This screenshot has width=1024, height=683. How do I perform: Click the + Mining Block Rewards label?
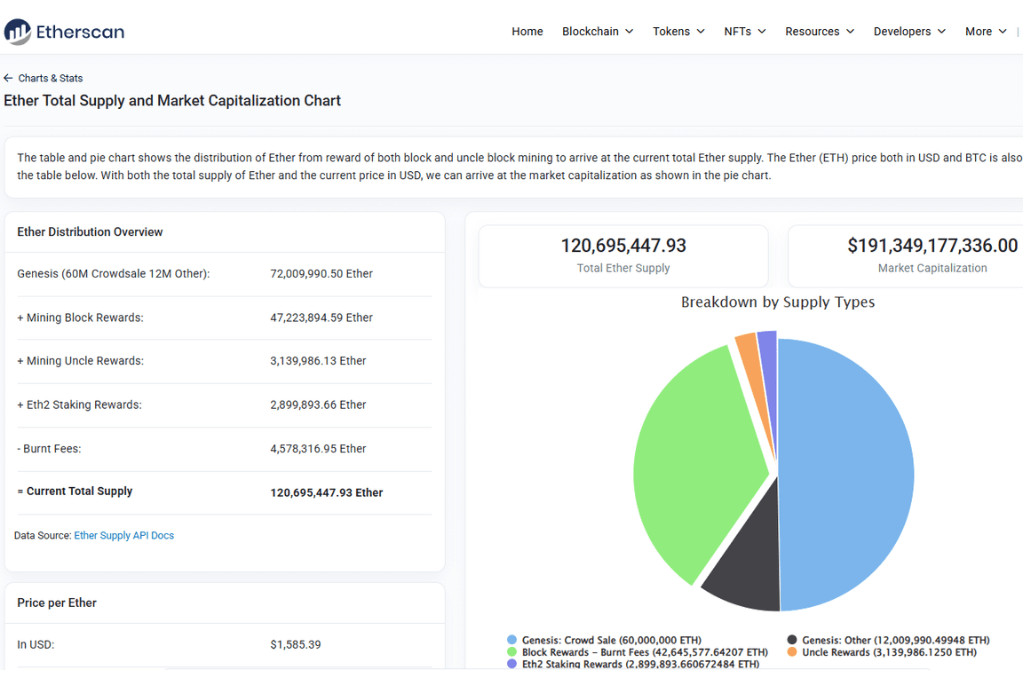[80, 317]
